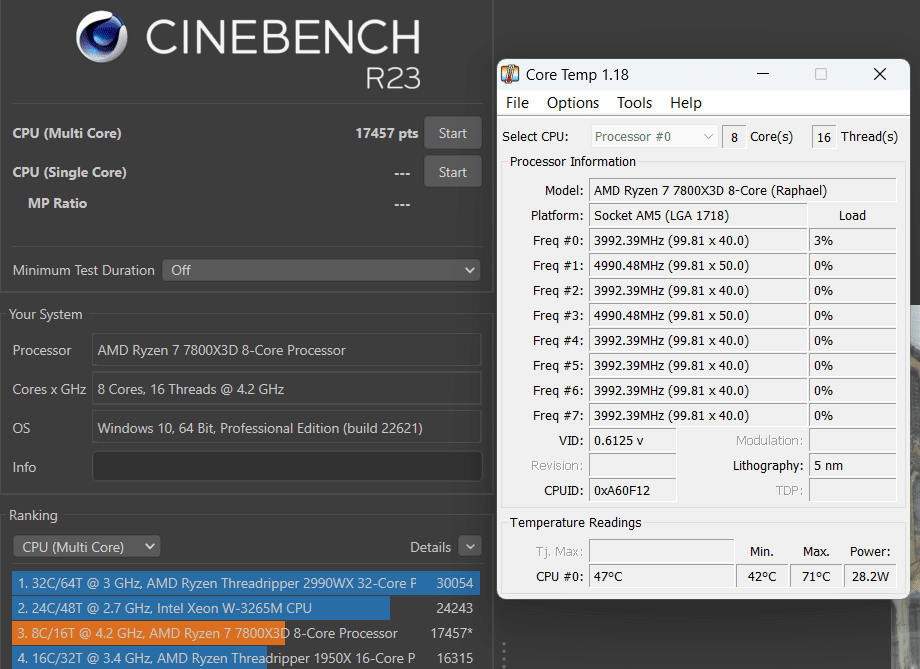Screen dimensions: 920x669
Task: Start the CPU Multi Core test
Action: coord(452,134)
